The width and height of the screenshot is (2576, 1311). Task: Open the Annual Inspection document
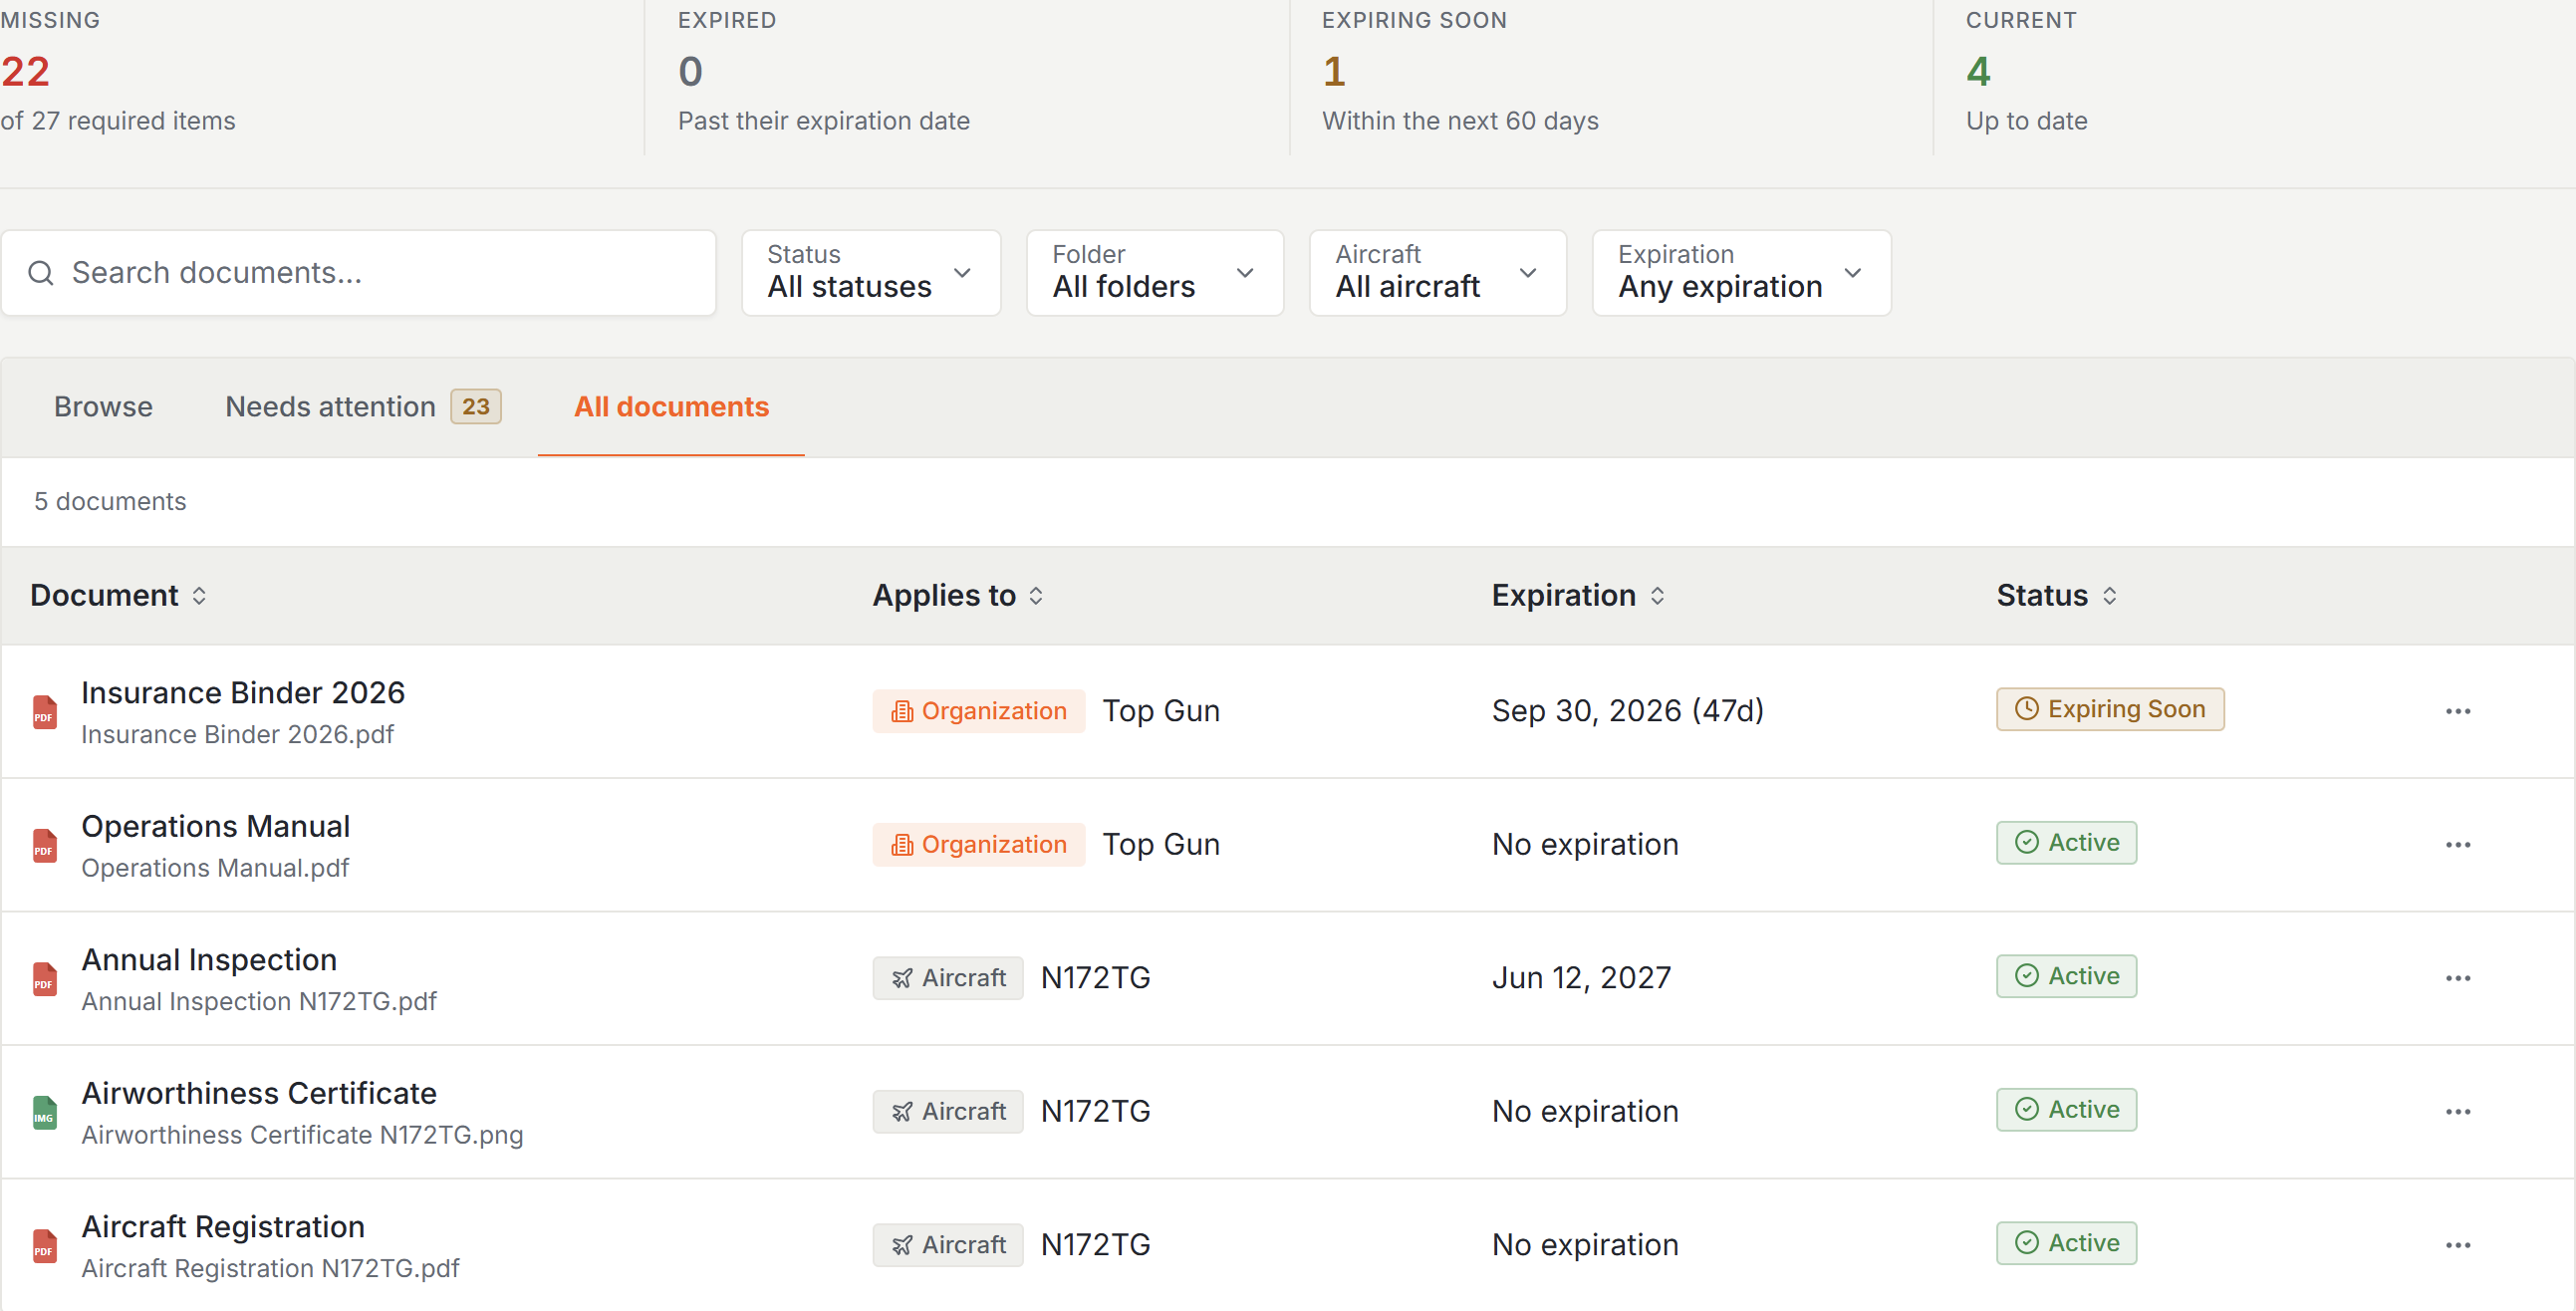point(209,960)
